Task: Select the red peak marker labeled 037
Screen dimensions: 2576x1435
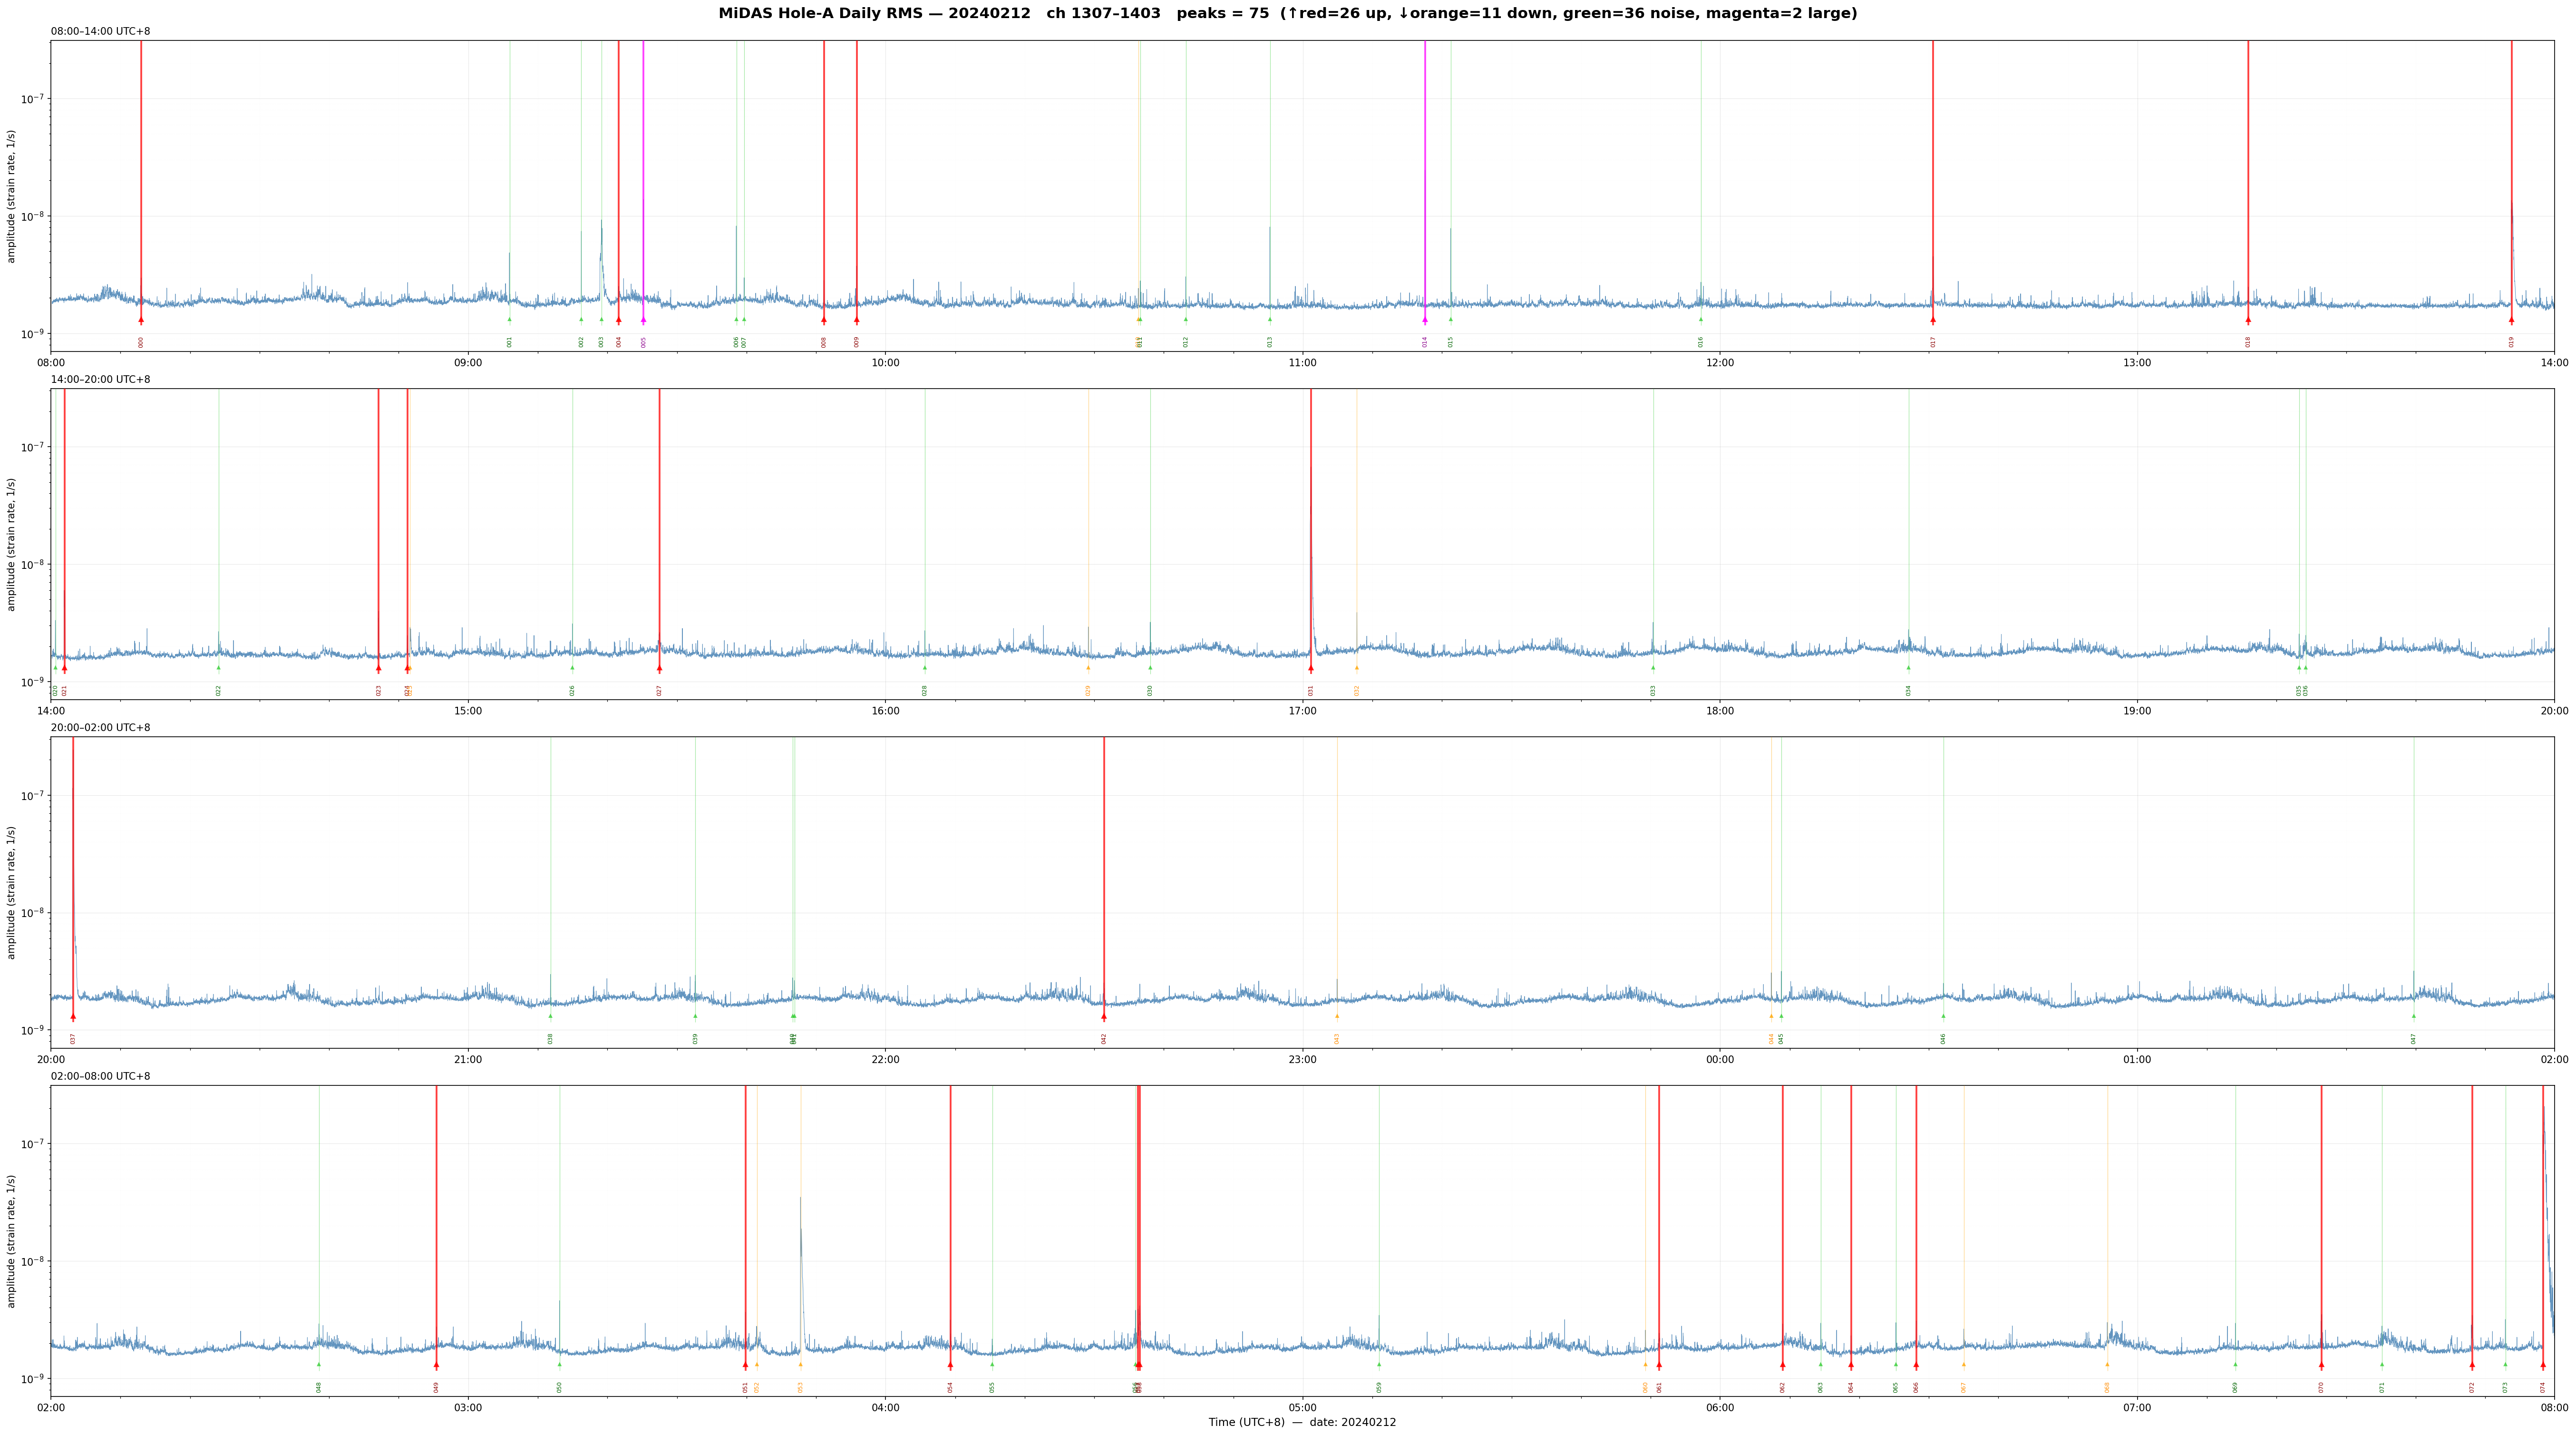Action: coord(73,1017)
